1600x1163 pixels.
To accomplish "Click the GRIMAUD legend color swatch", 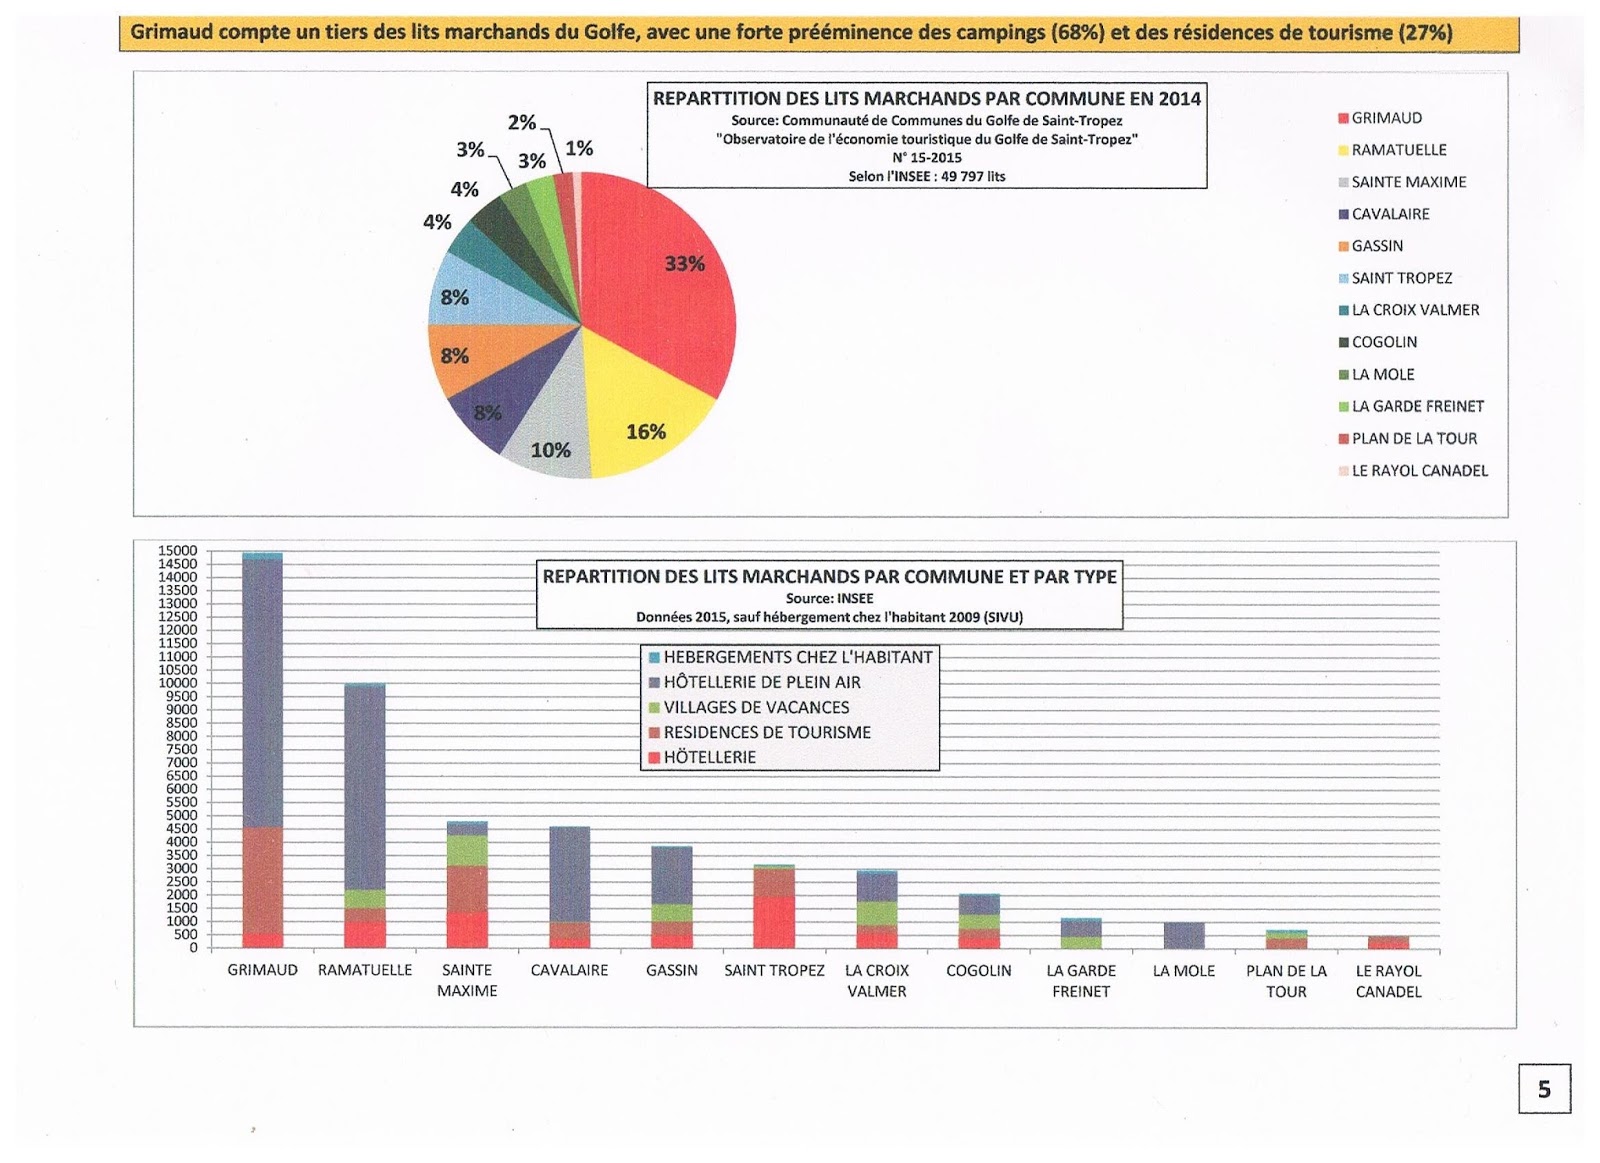I will 1344,119.
